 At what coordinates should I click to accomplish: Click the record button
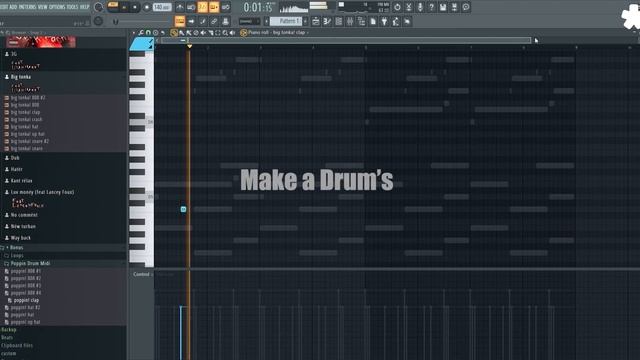click(x=147, y=7)
